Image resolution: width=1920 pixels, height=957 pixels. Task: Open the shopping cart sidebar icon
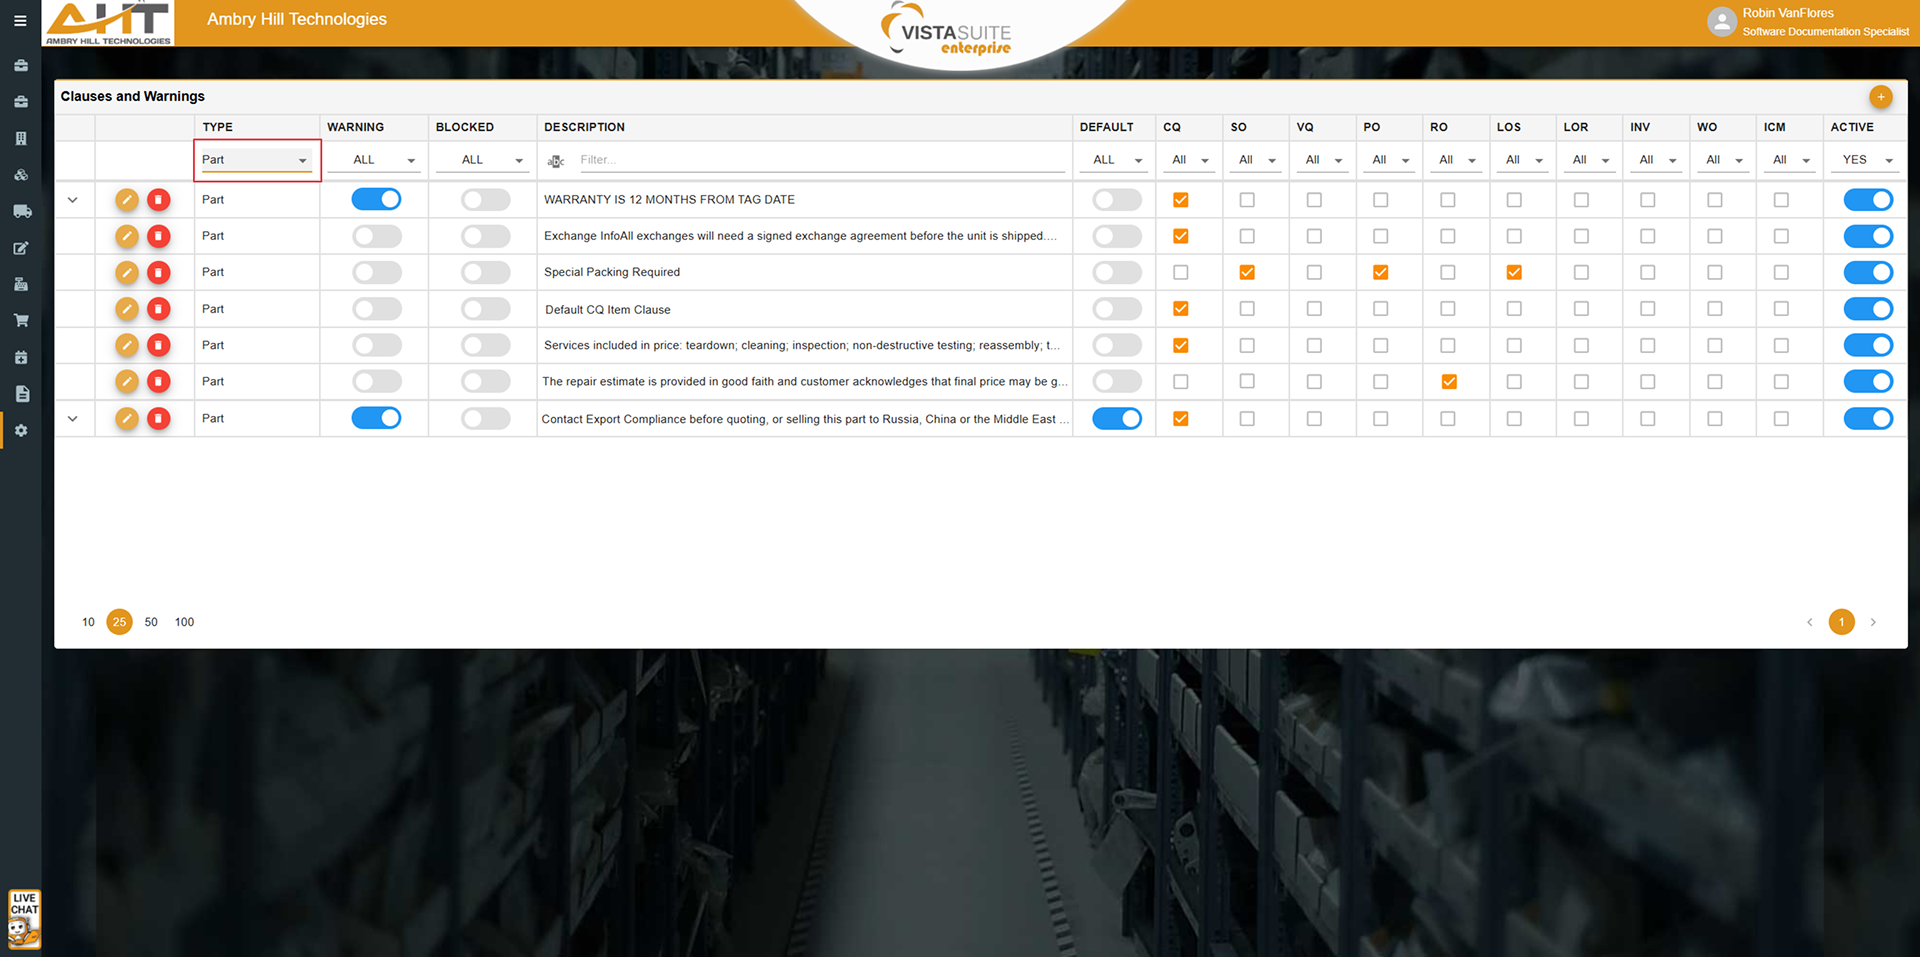[21, 321]
